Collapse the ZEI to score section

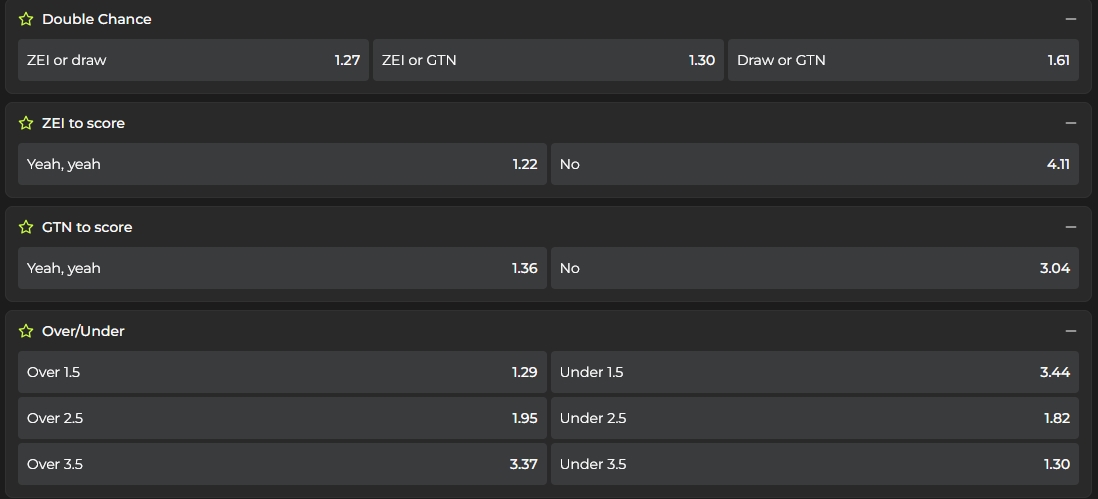(x=1071, y=123)
